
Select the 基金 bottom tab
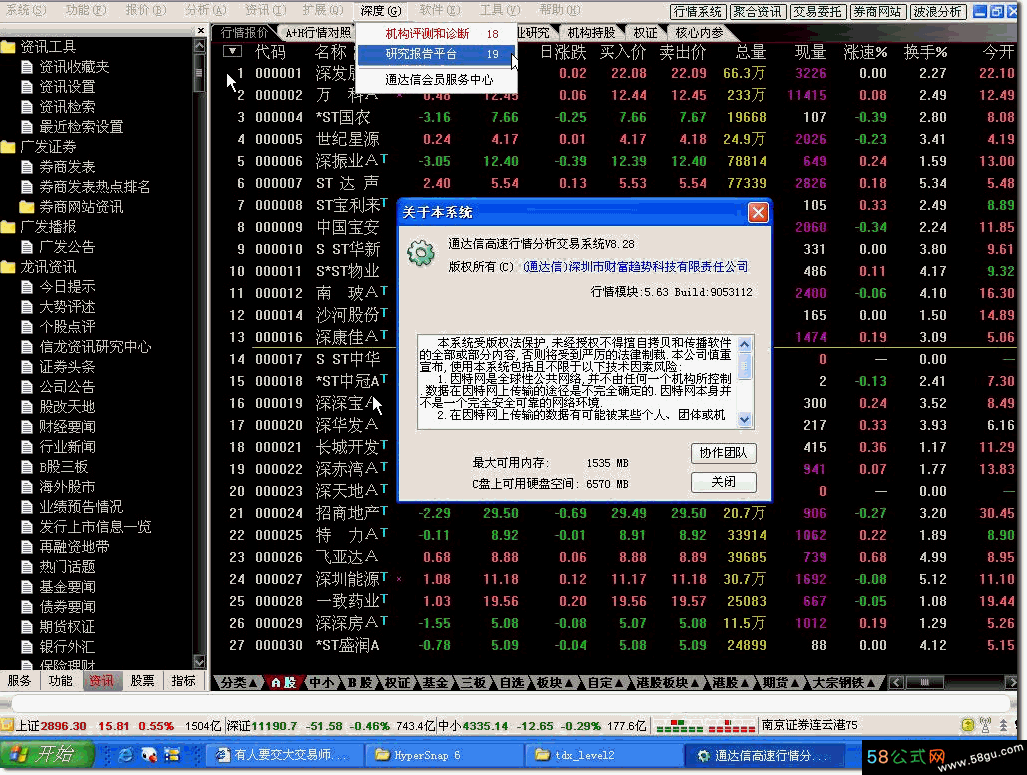[x=435, y=683]
